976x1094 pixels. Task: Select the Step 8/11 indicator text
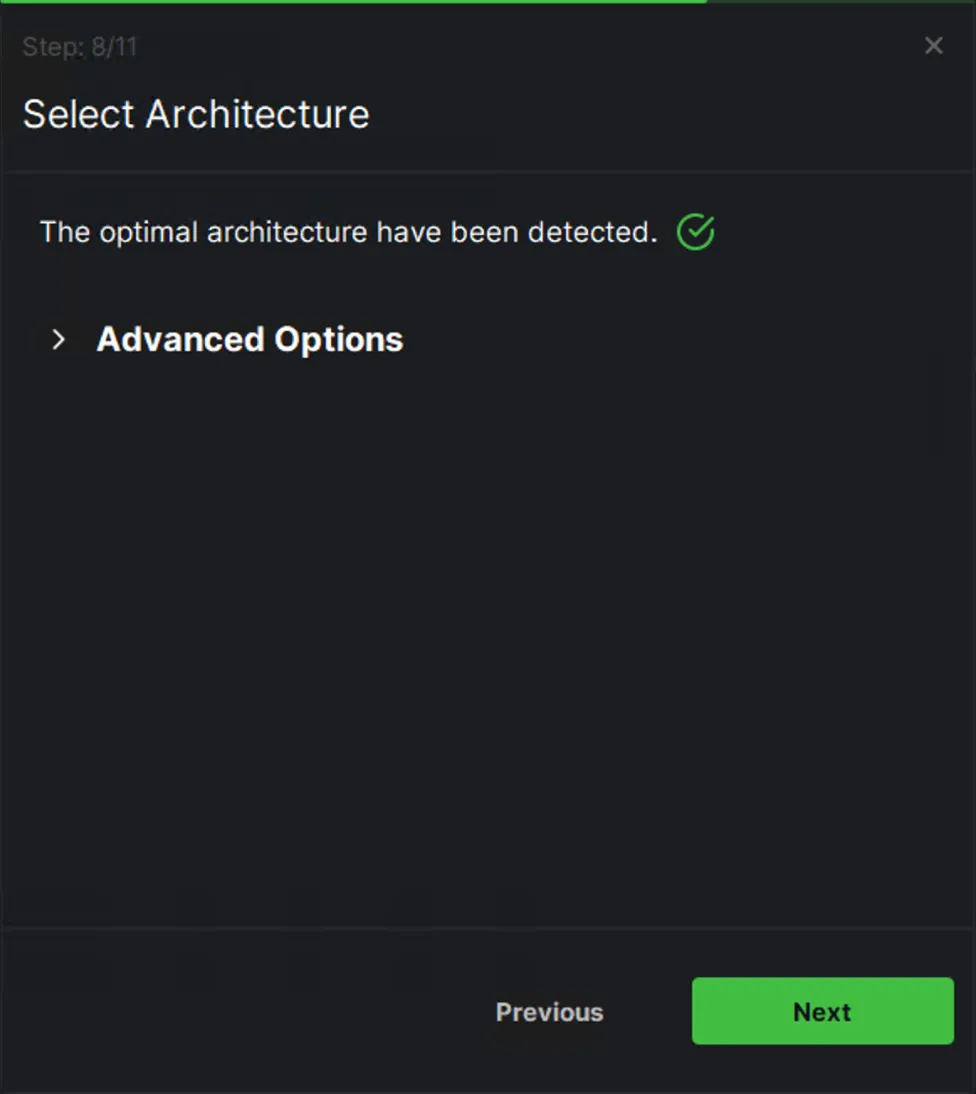tap(80, 47)
